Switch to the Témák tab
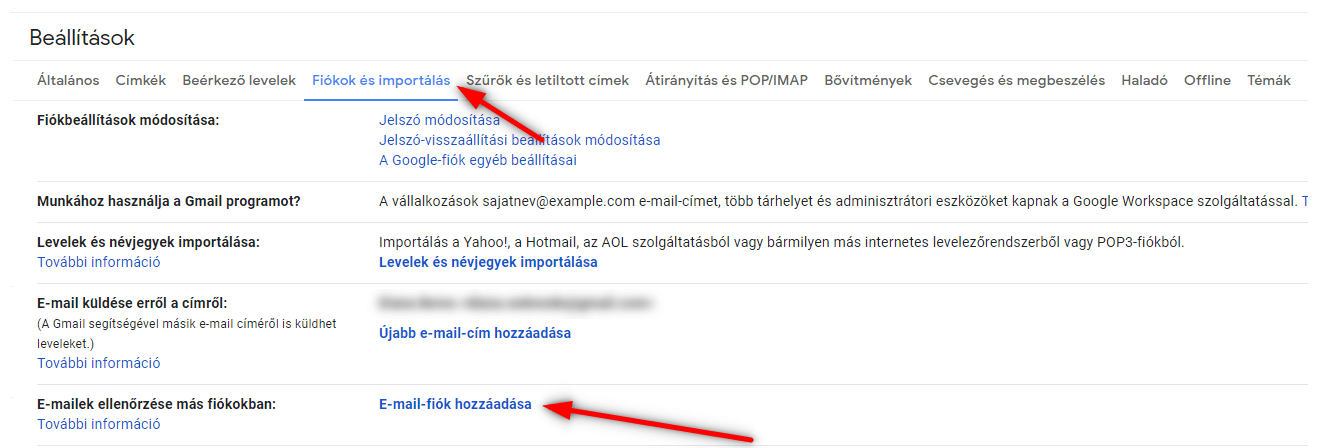 point(1269,80)
